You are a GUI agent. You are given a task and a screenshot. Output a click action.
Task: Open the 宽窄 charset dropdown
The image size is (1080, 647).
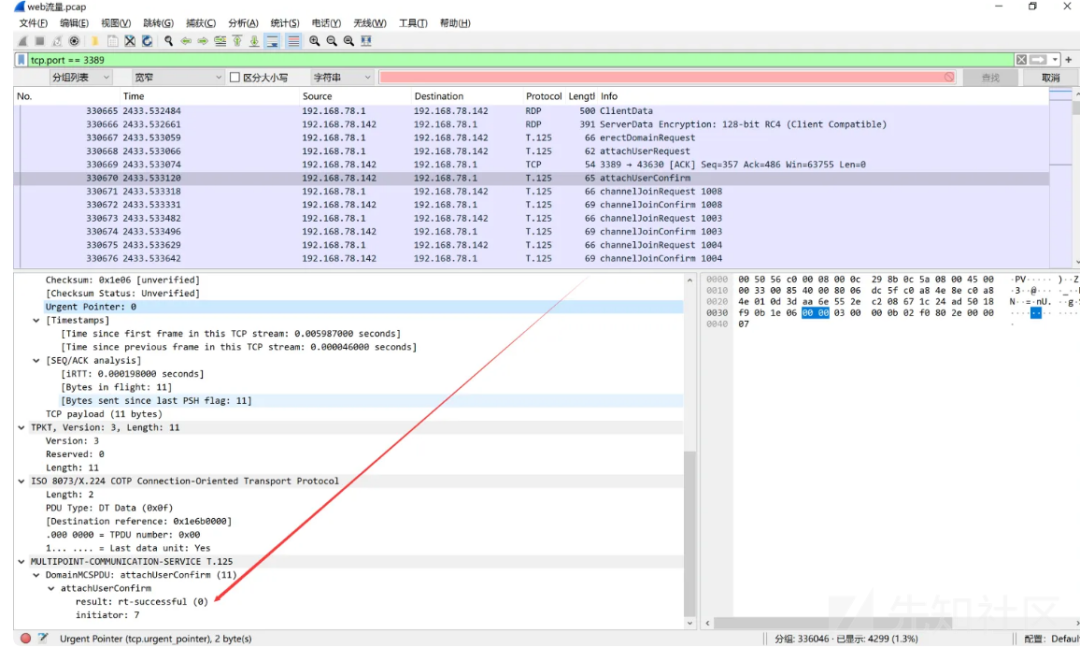click(x=178, y=77)
